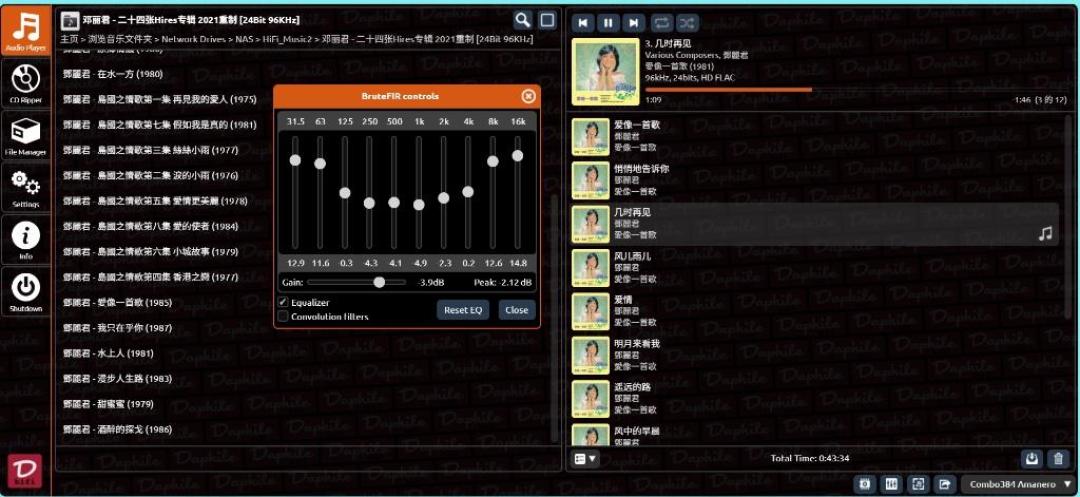Click the 31.5 Hz band slider handle

pyautogui.click(x=295, y=160)
